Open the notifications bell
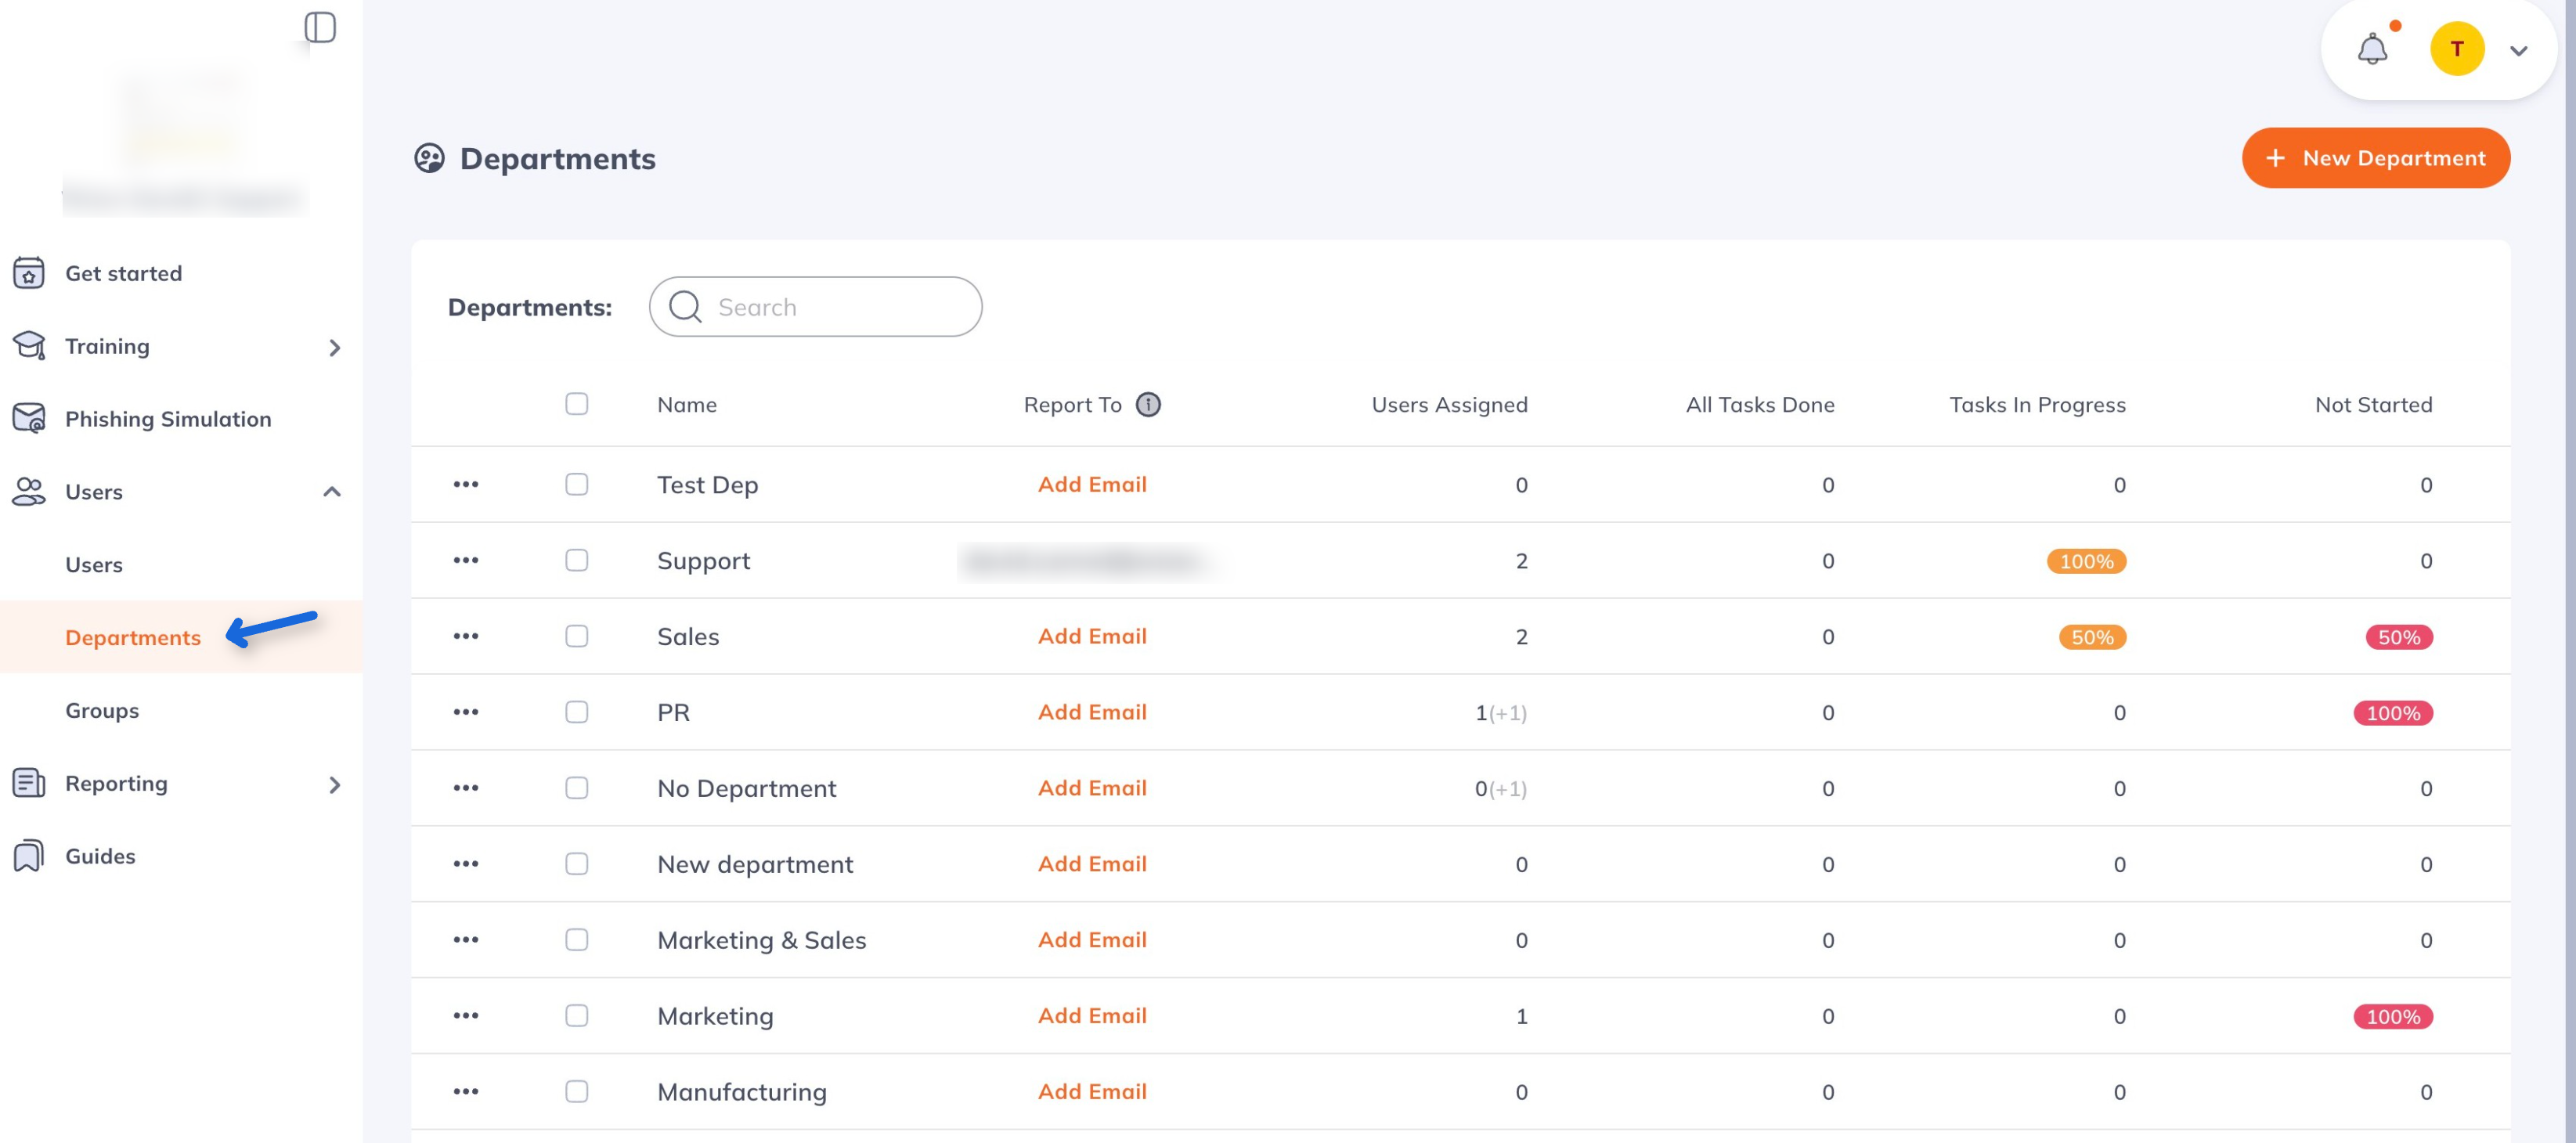The width and height of the screenshot is (2576, 1143). 2372,49
